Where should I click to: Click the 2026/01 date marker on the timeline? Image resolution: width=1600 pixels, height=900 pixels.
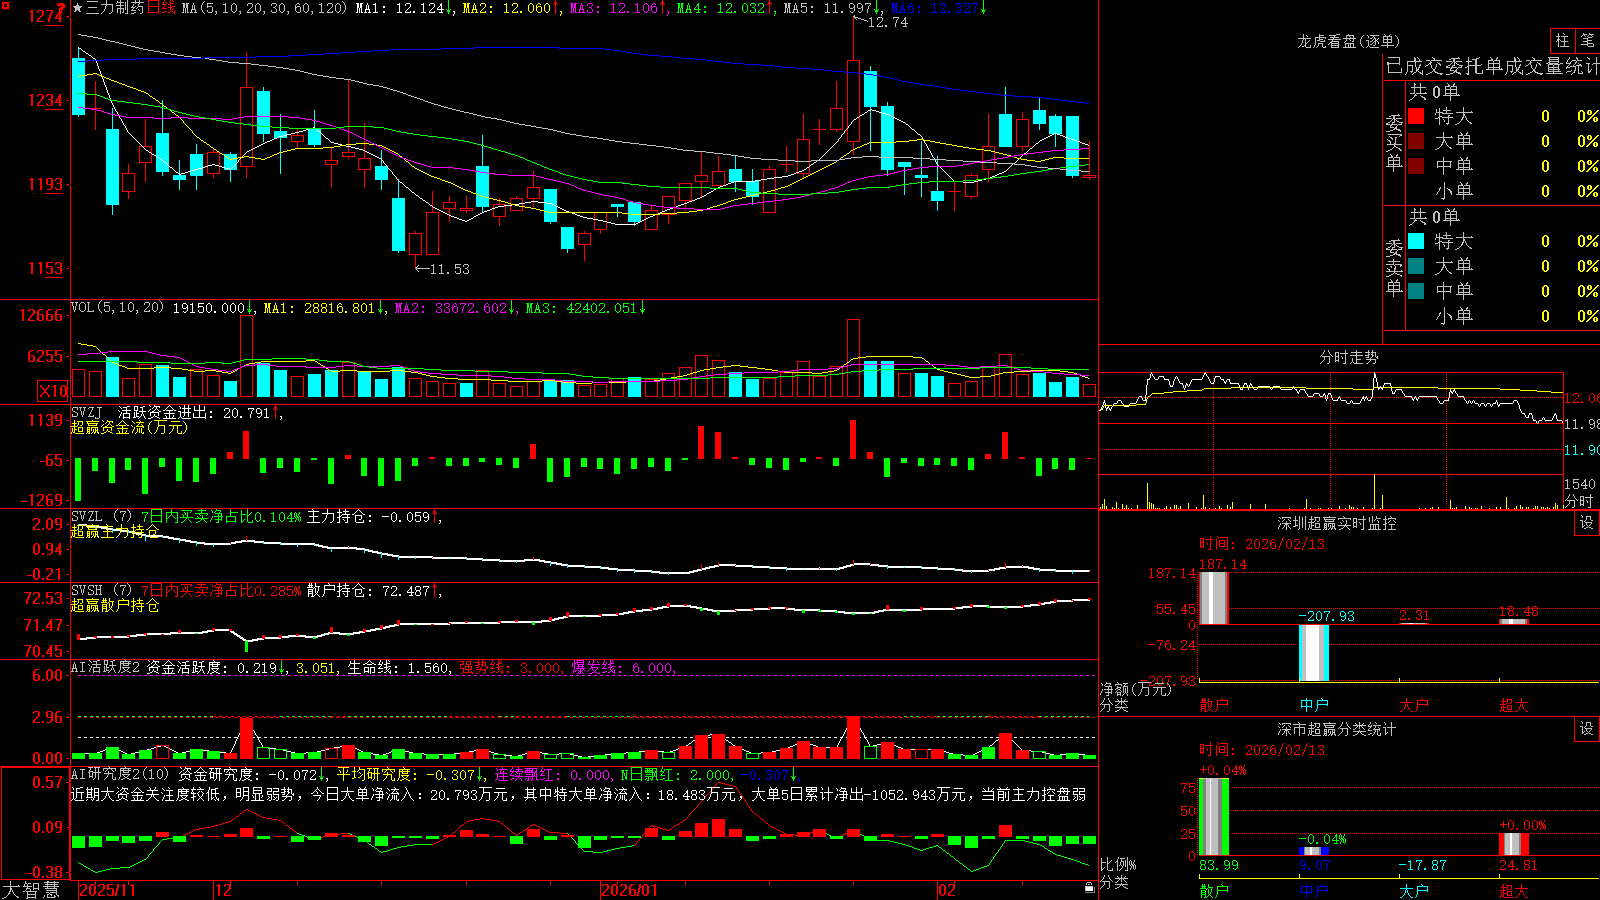(630, 890)
